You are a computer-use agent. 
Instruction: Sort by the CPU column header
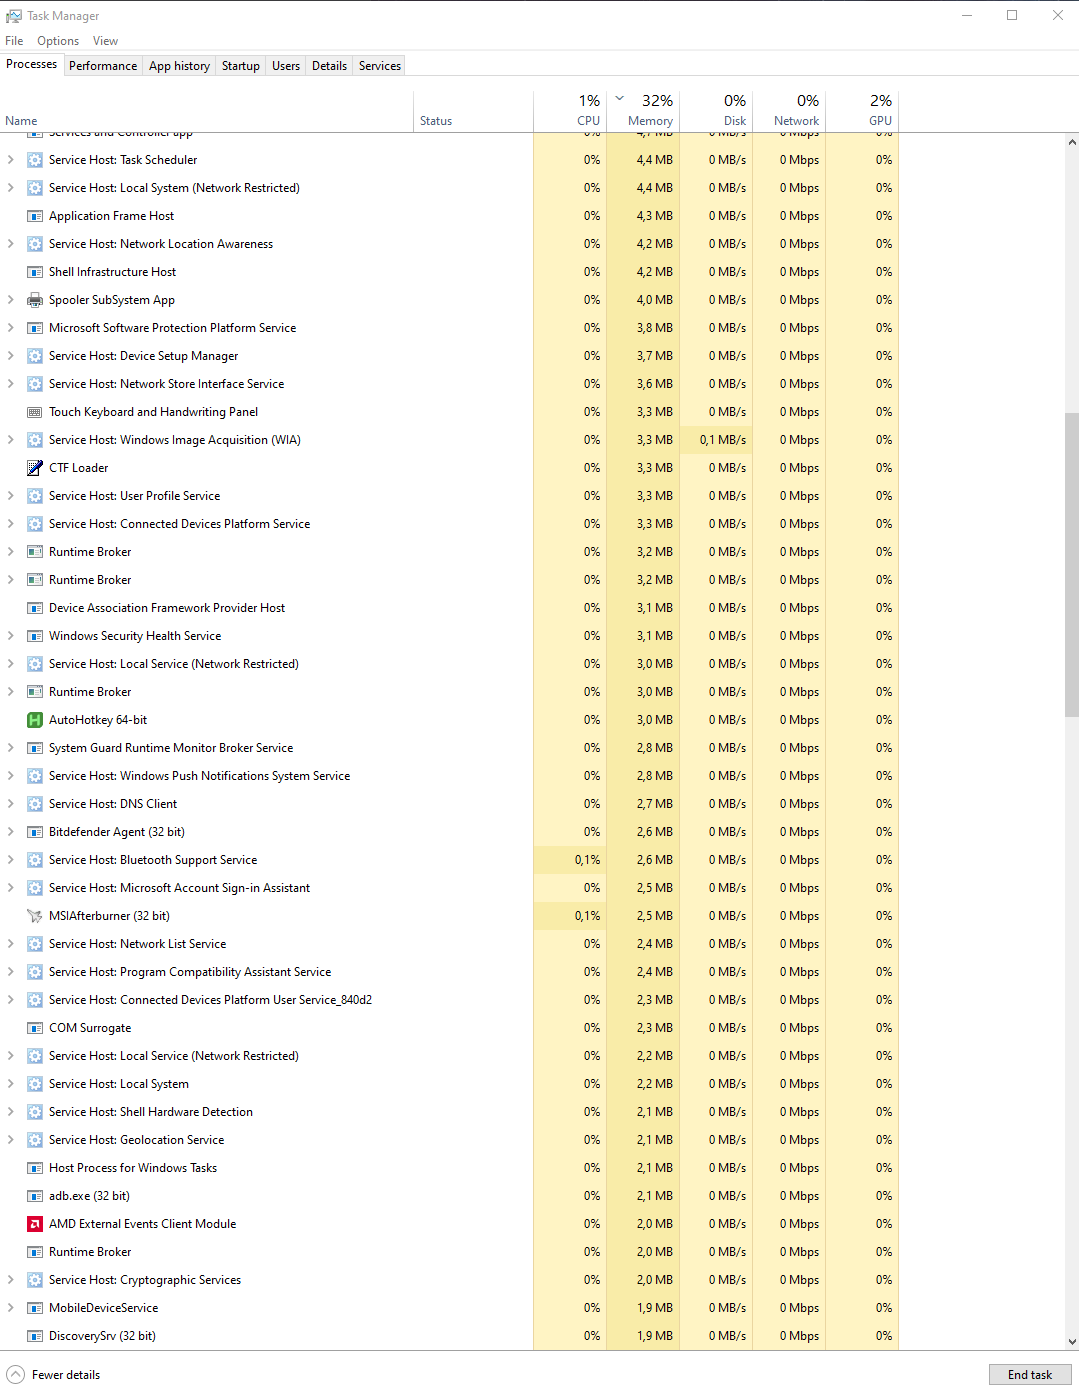coord(570,111)
